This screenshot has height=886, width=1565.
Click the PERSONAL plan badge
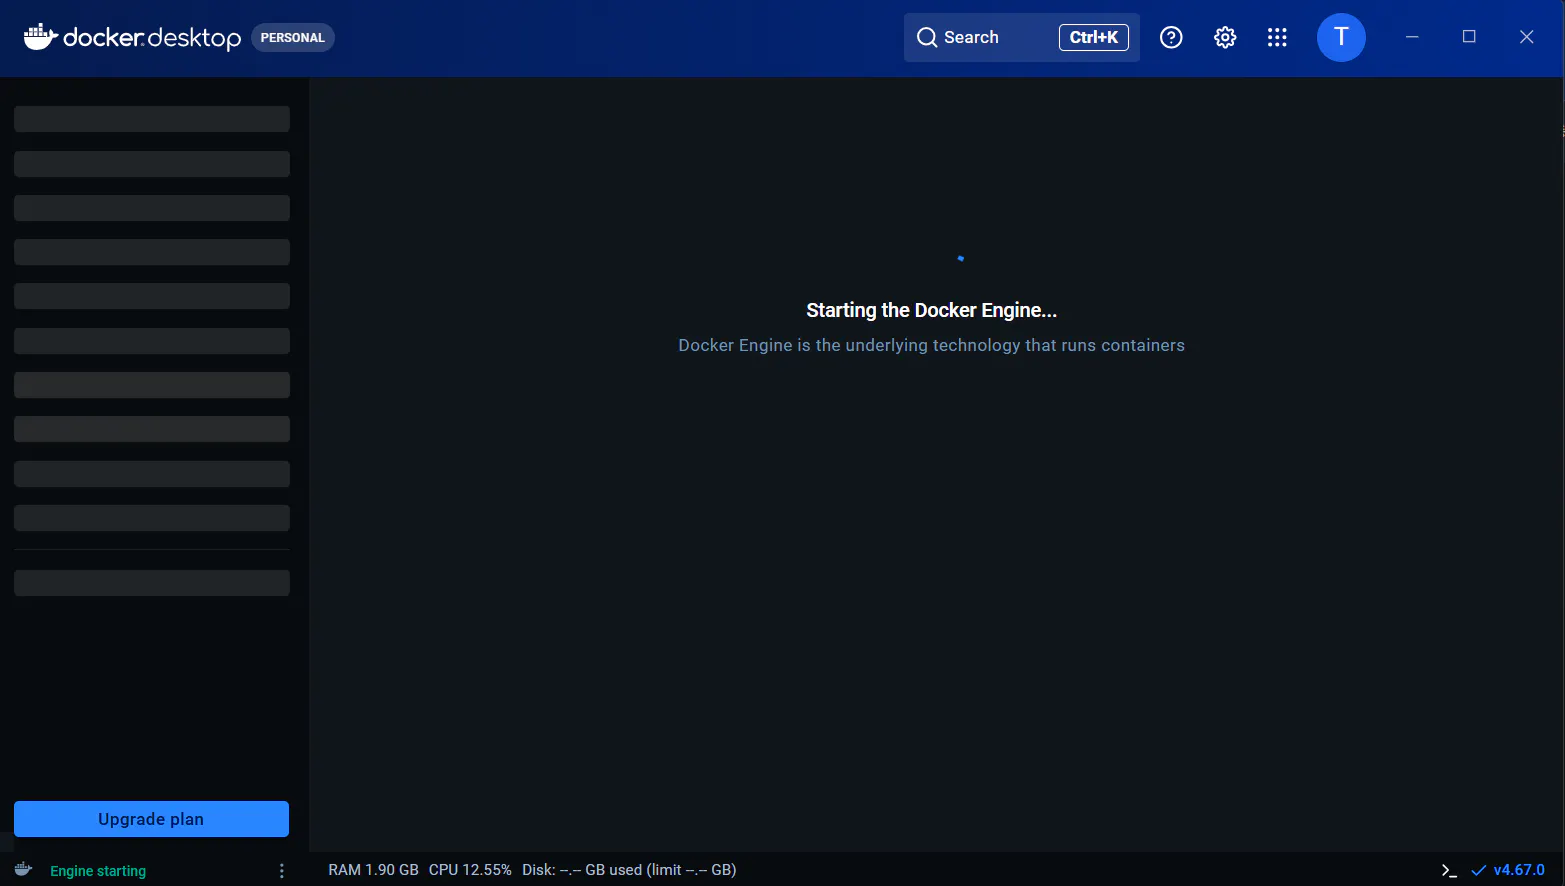(x=293, y=38)
